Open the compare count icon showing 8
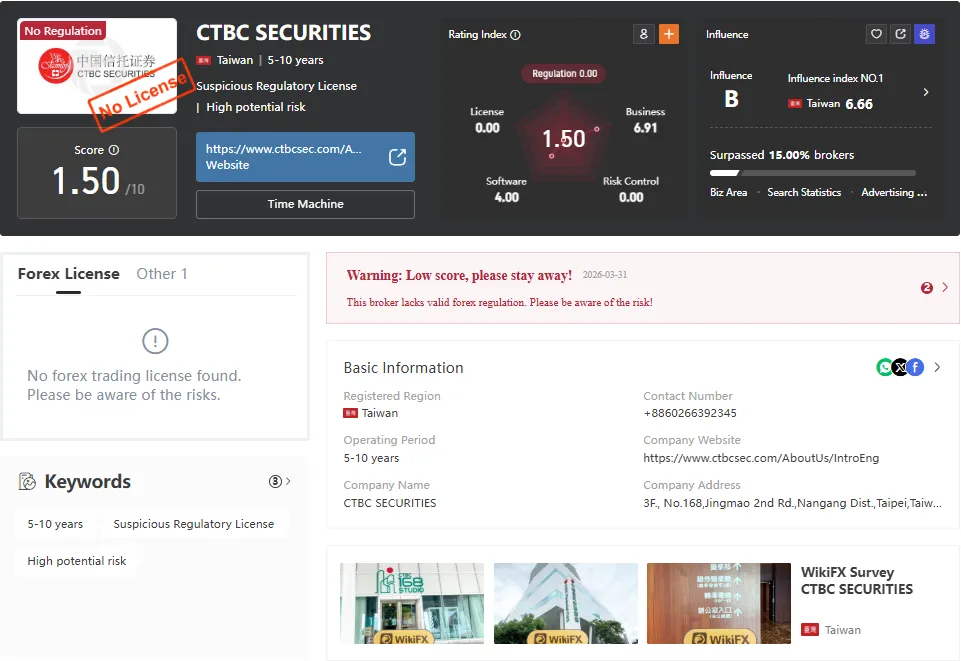Image resolution: width=961 pixels, height=661 pixels. [x=644, y=34]
